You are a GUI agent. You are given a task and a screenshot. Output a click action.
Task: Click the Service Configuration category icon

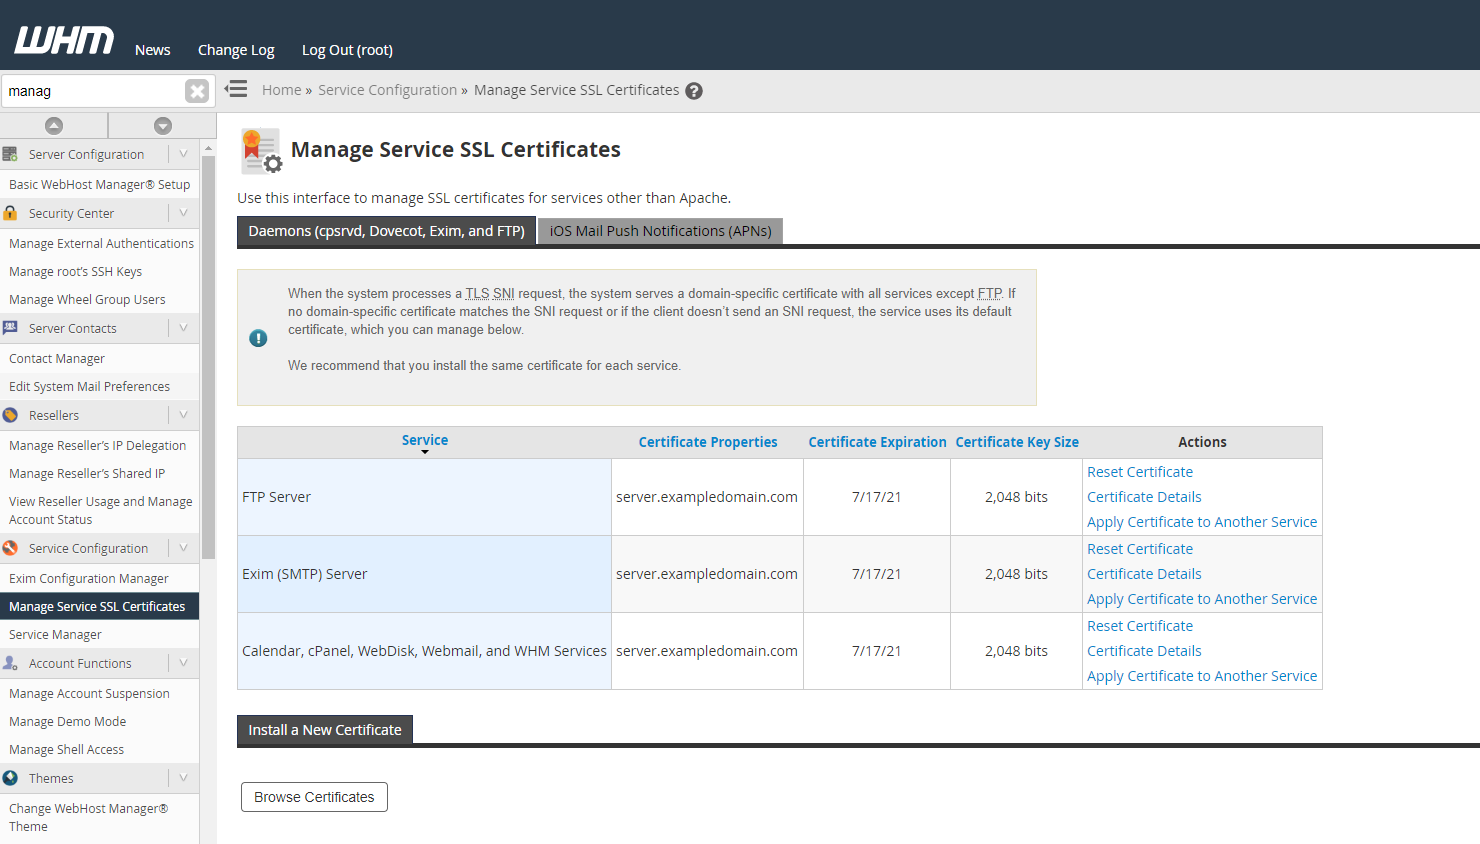pyautogui.click(x=10, y=548)
